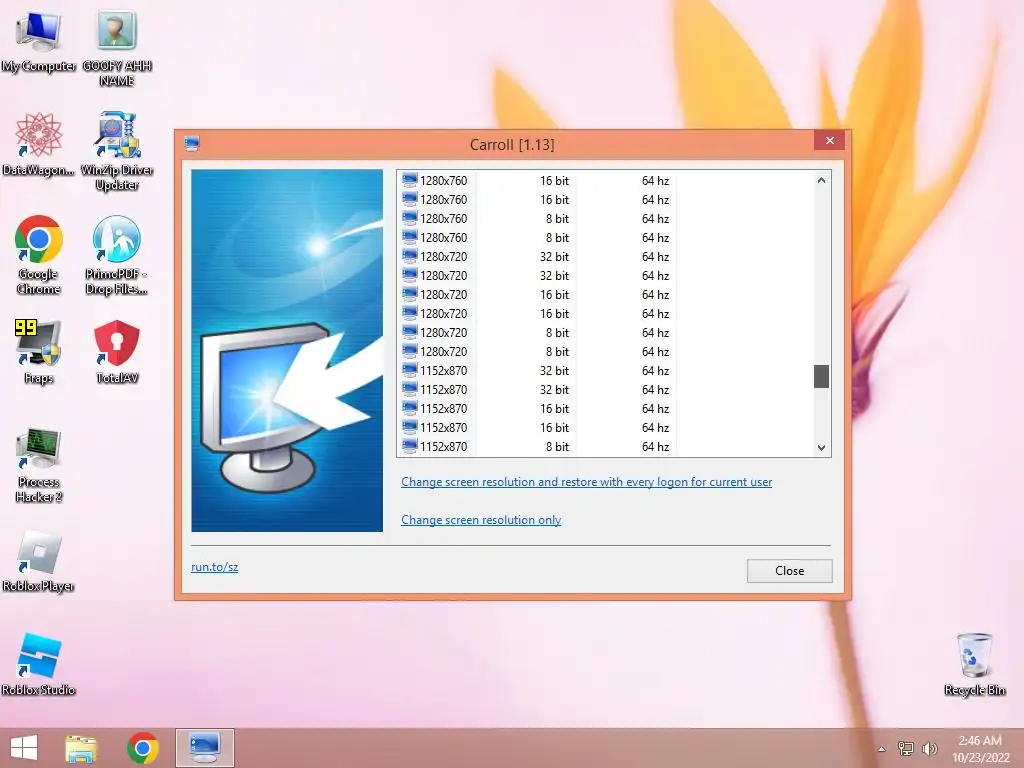The height and width of the screenshot is (768, 1024).
Task: Click the resolution list scroll down arrow
Action: click(x=822, y=447)
